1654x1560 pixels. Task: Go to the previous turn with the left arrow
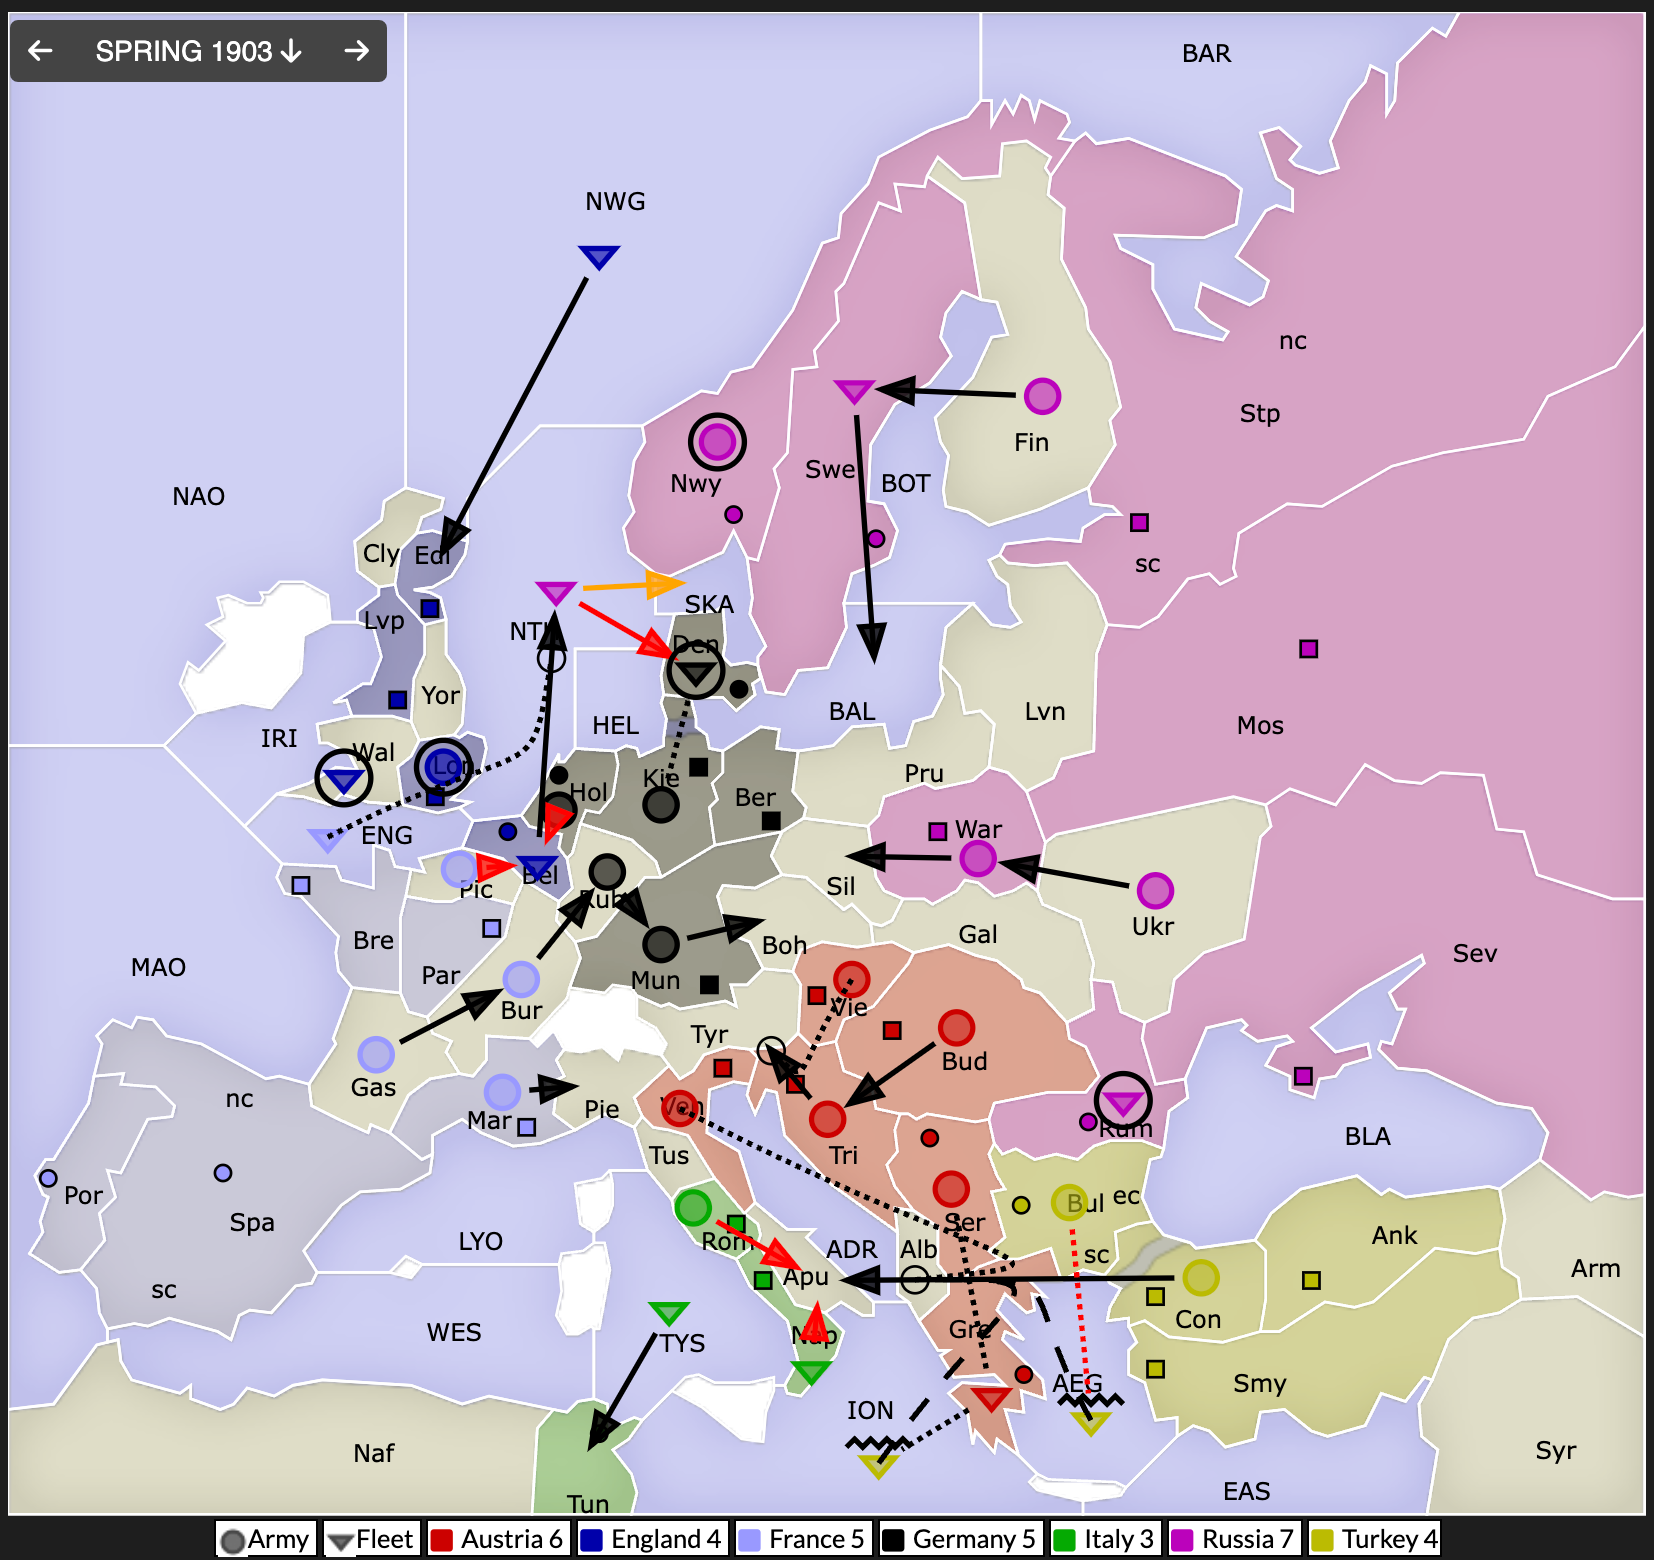tap(41, 51)
